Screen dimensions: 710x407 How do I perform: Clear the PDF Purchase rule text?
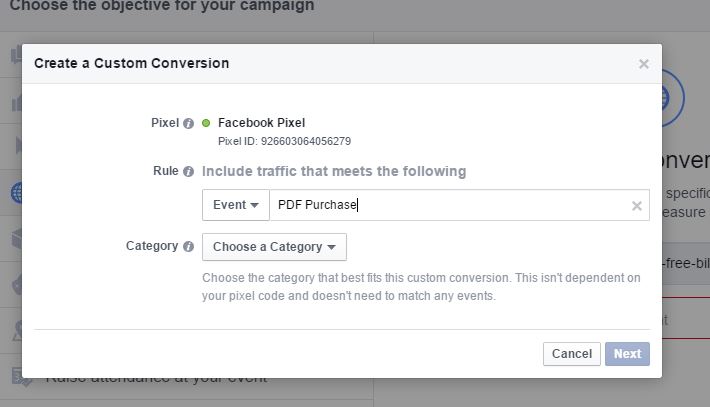637,206
